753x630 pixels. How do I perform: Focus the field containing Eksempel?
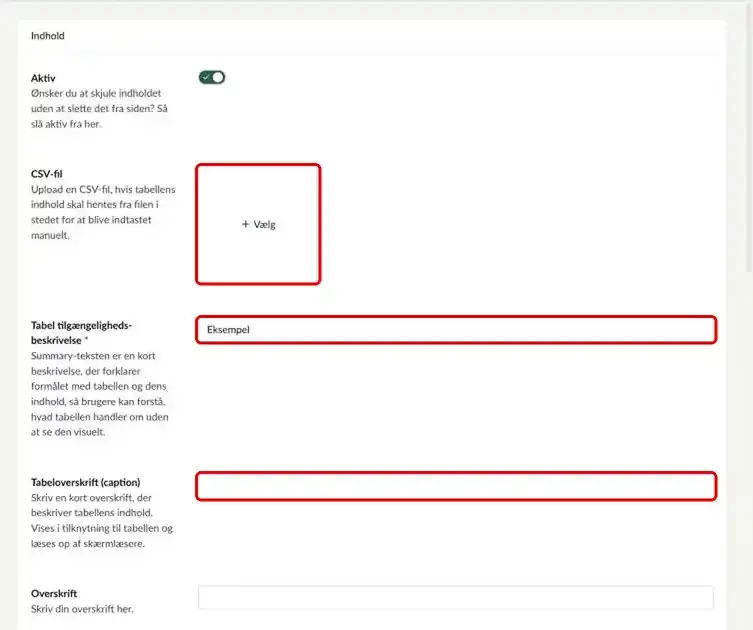pos(456,329)
